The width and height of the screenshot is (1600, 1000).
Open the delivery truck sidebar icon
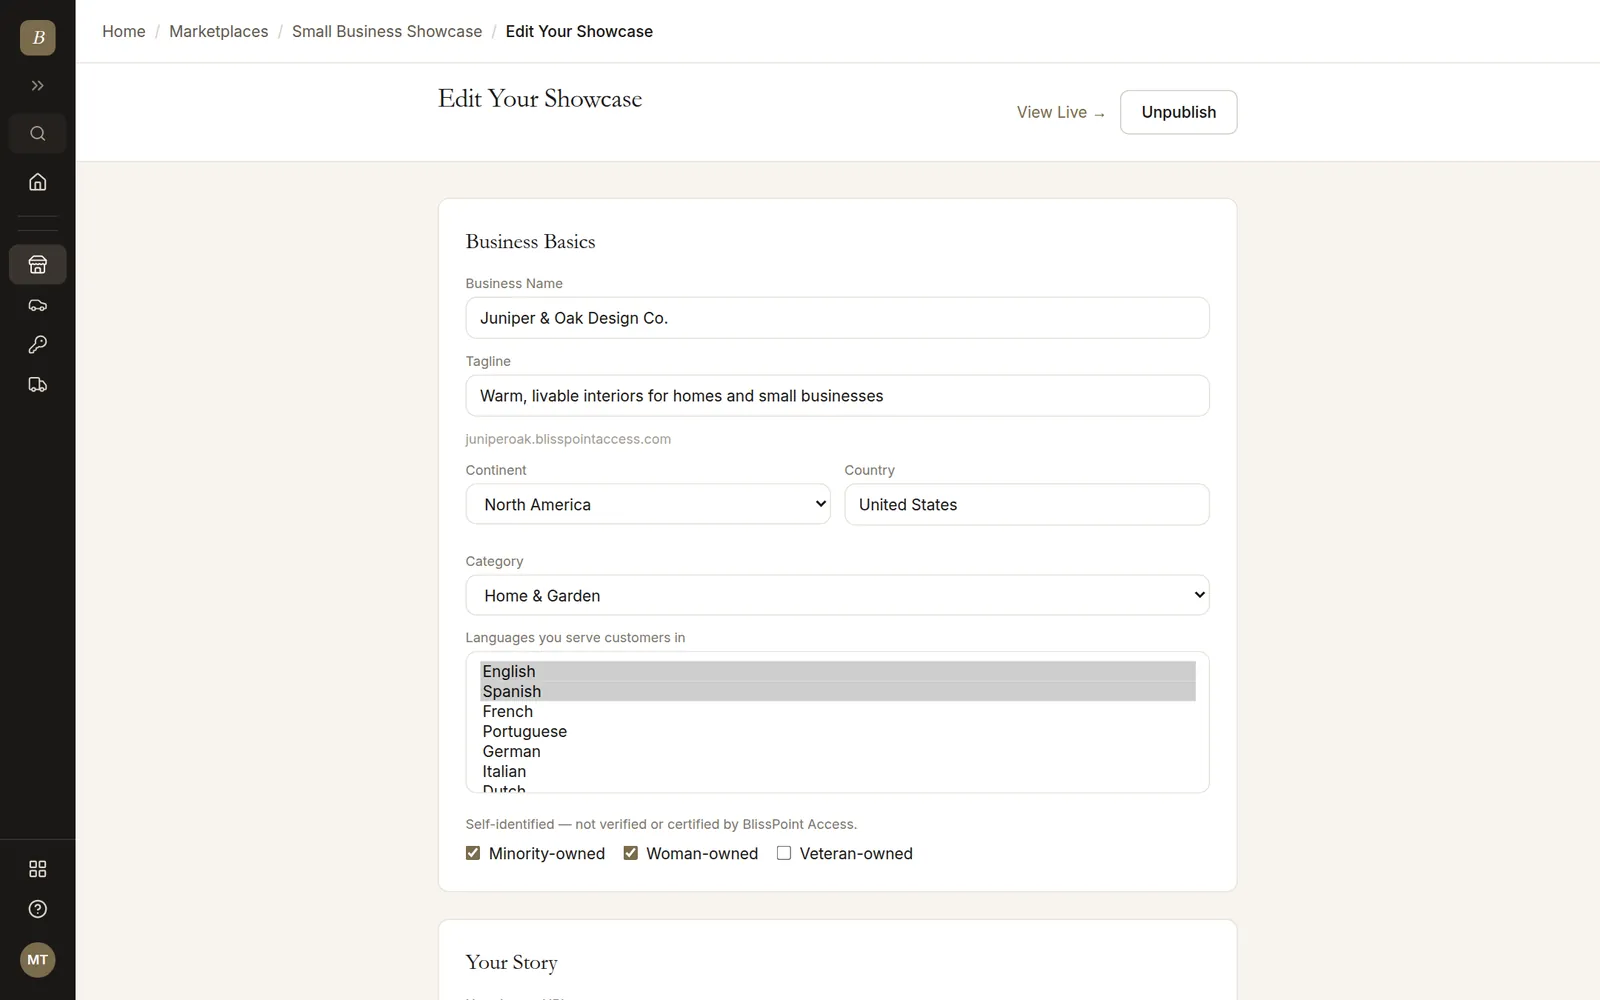(x=38, y=385)
